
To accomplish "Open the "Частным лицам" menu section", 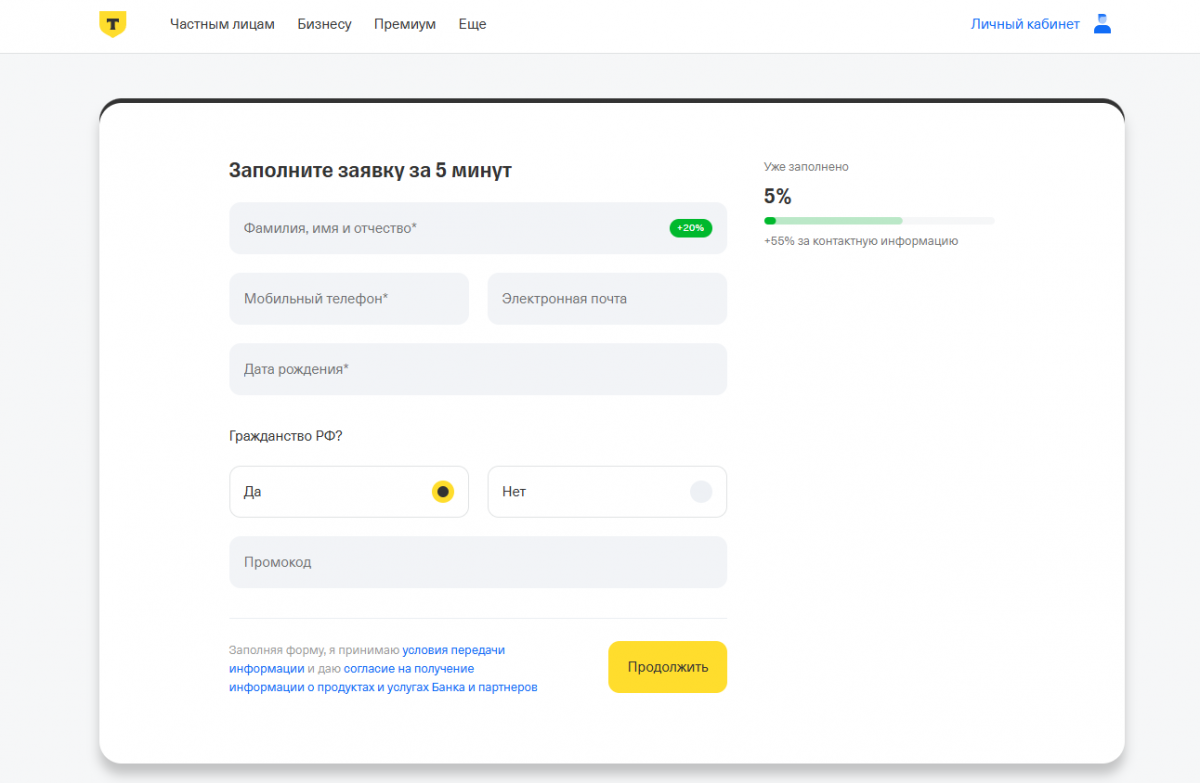I will 222,24.
